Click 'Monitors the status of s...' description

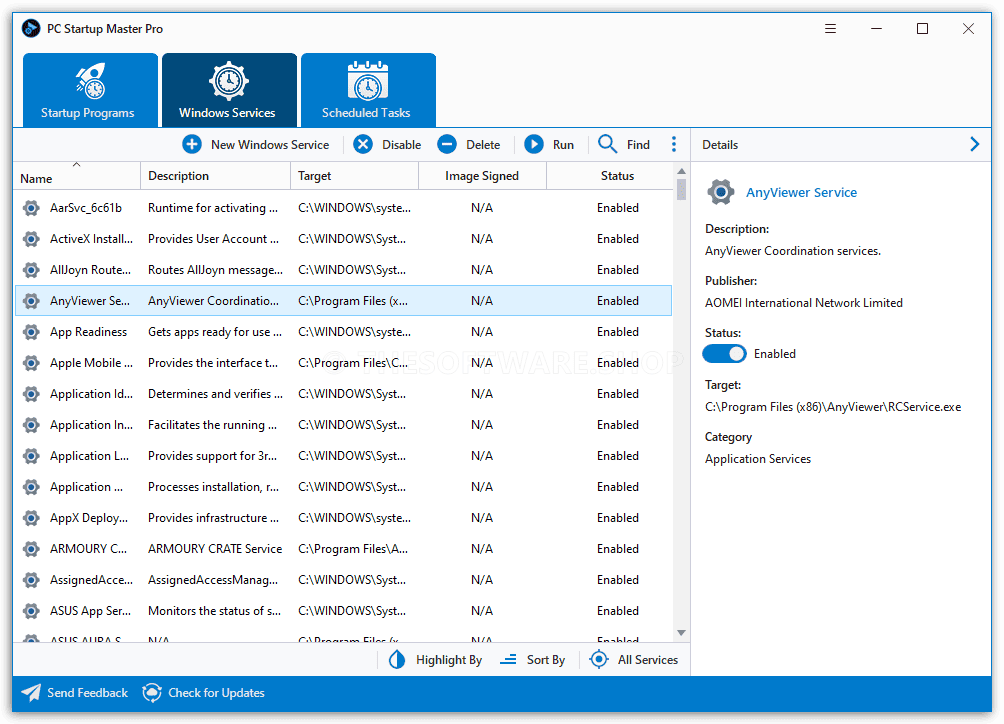click(215, 611)
